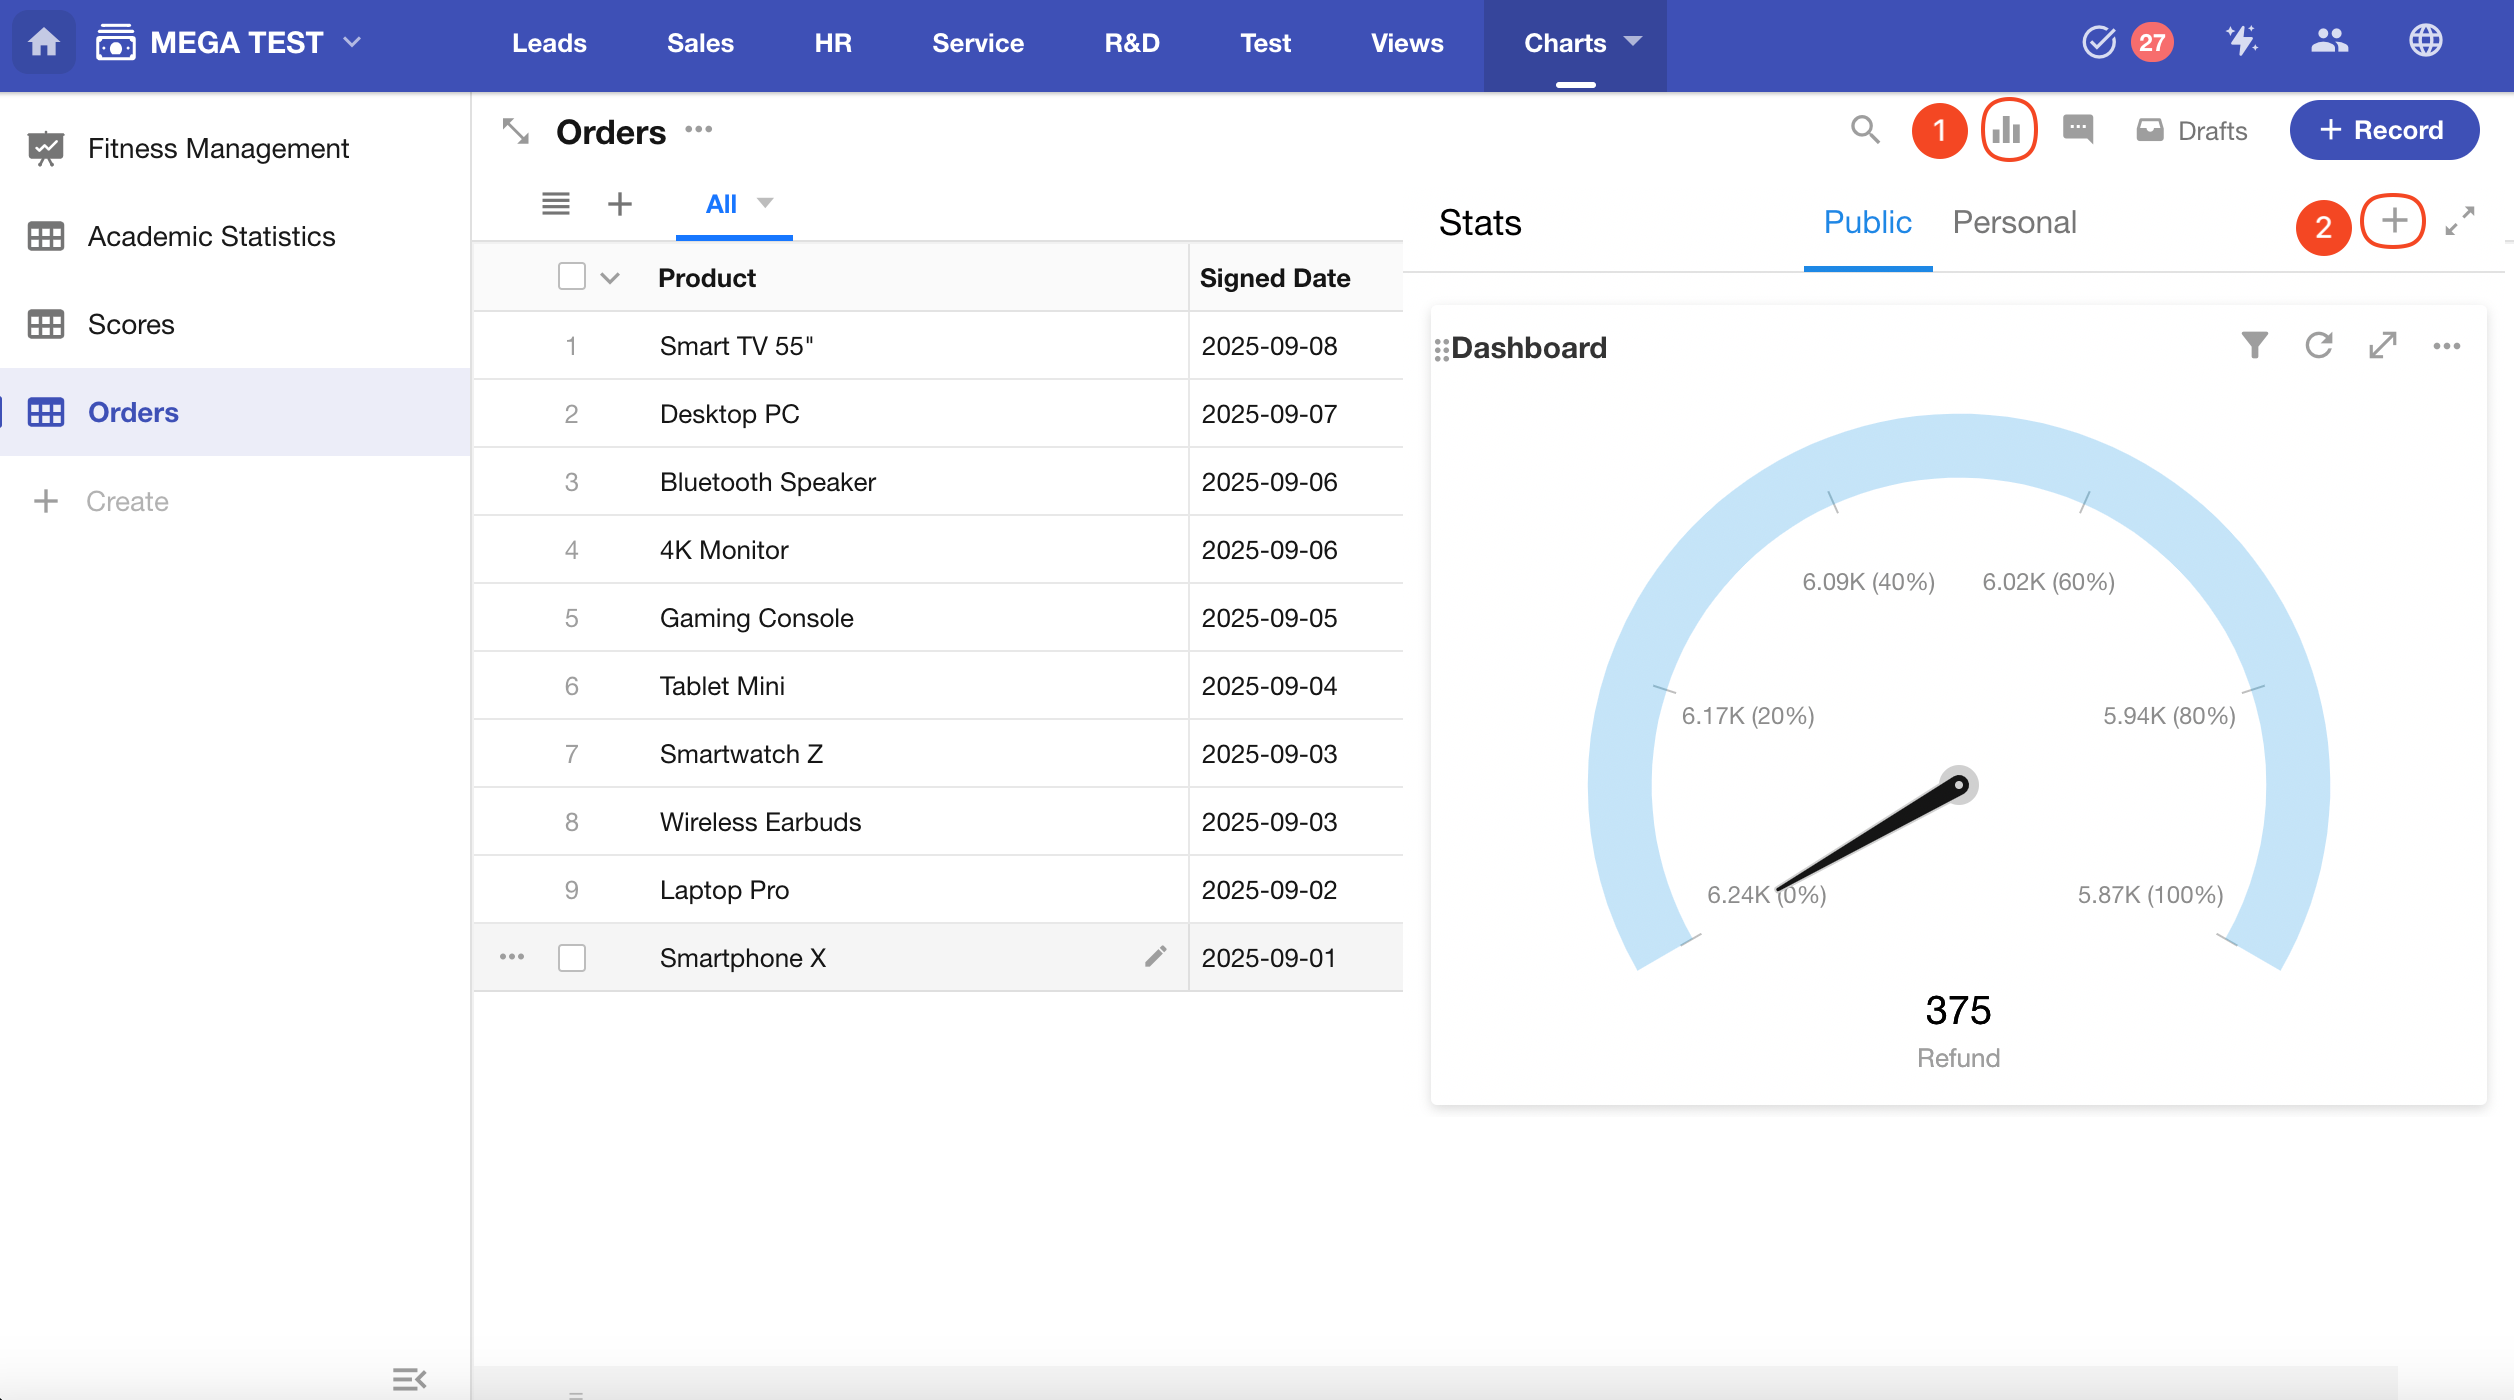Click the + Record button

tap(2383, 130)
